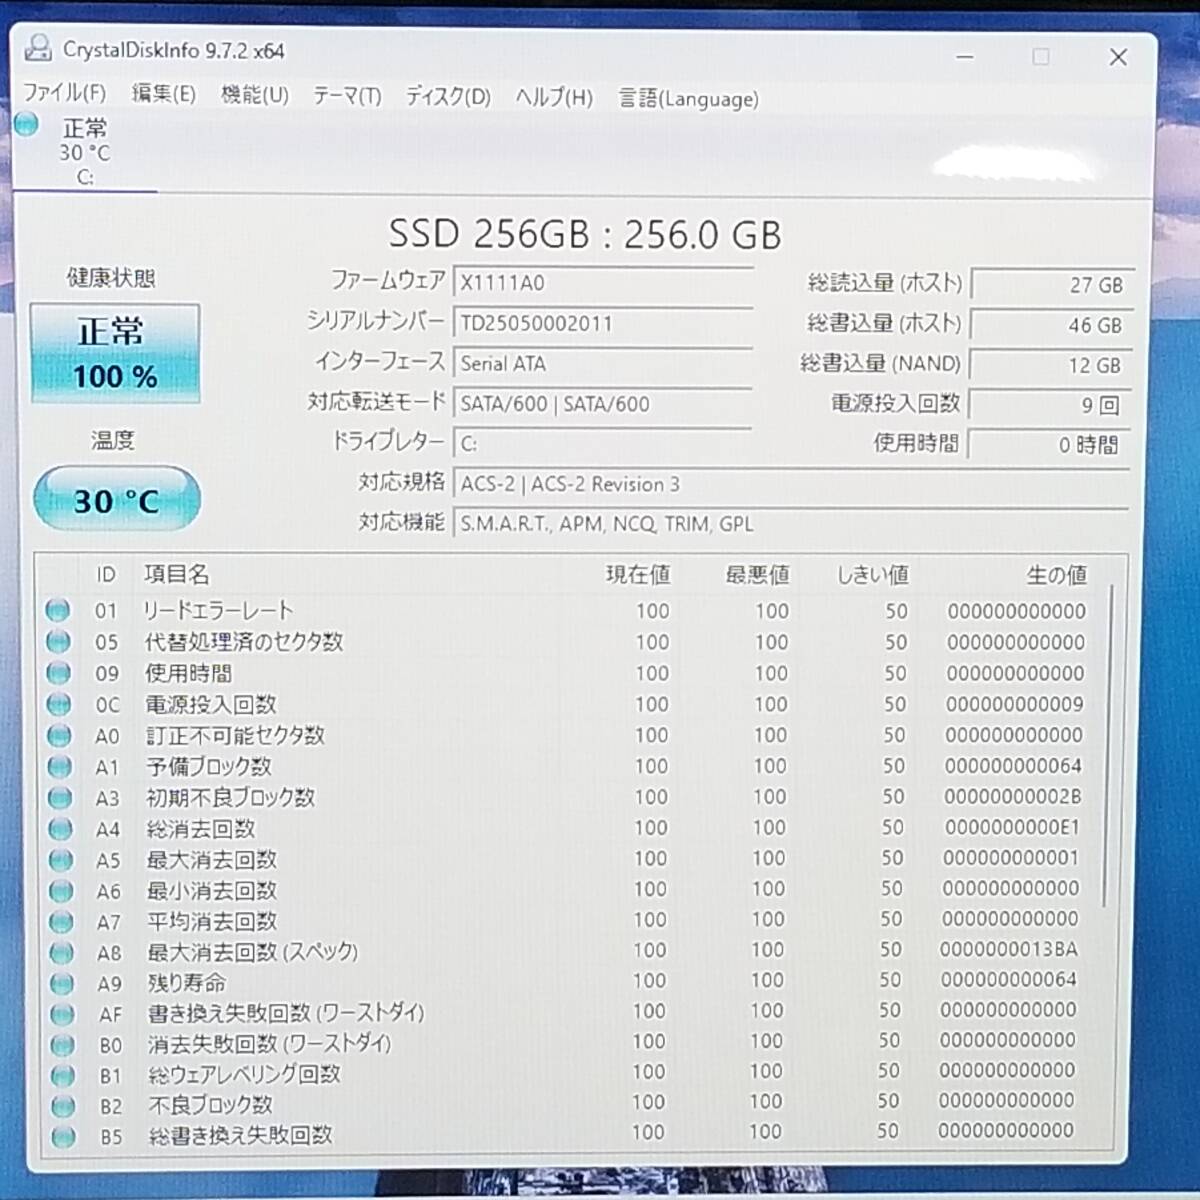The image size is (1200, 1200).
Task: Click the features field S.M.A.R.T., APM, NCQ
Action: 791,524
